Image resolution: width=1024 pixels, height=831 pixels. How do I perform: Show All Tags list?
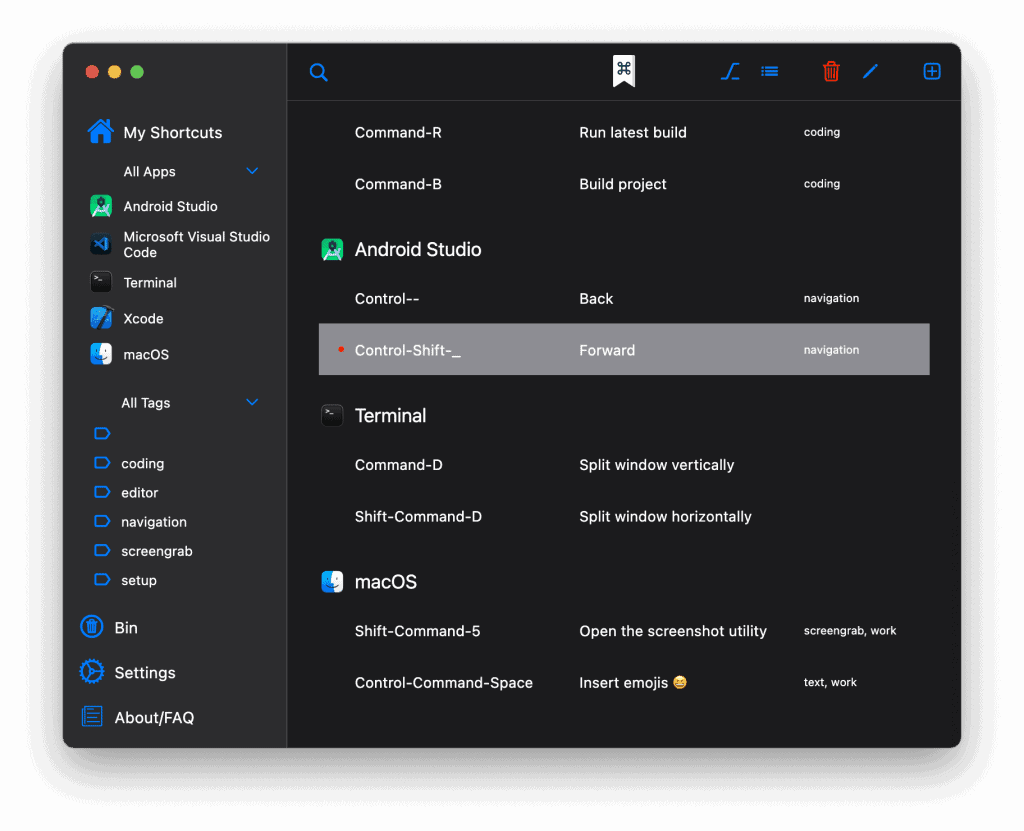click(x=146, y=403)
